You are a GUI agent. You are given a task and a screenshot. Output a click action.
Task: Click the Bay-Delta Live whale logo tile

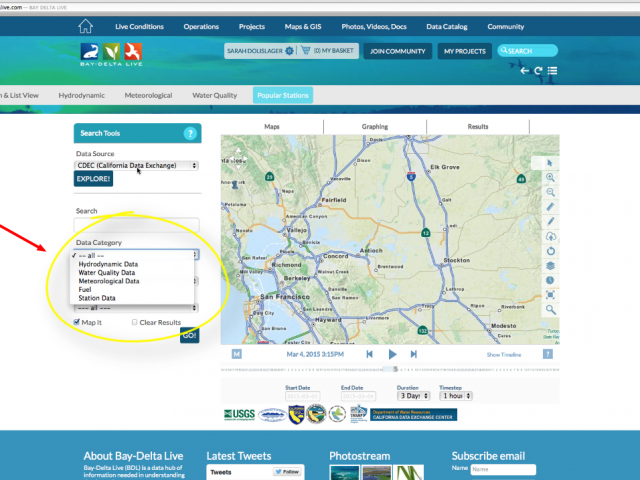89,52
